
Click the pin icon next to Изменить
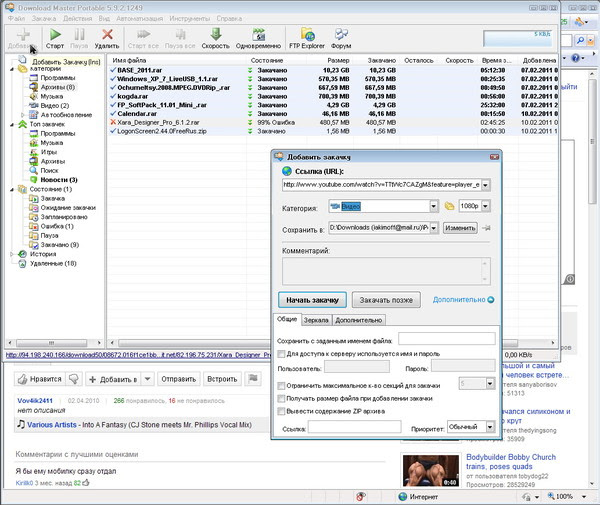click(x=486, y=228)
